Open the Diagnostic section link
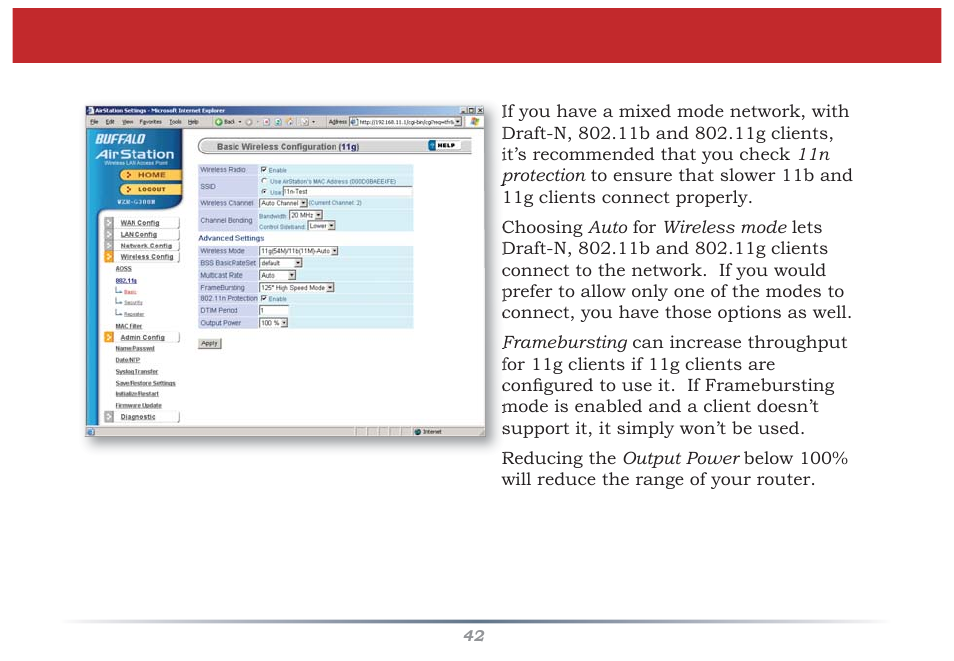 pos(138,417)
